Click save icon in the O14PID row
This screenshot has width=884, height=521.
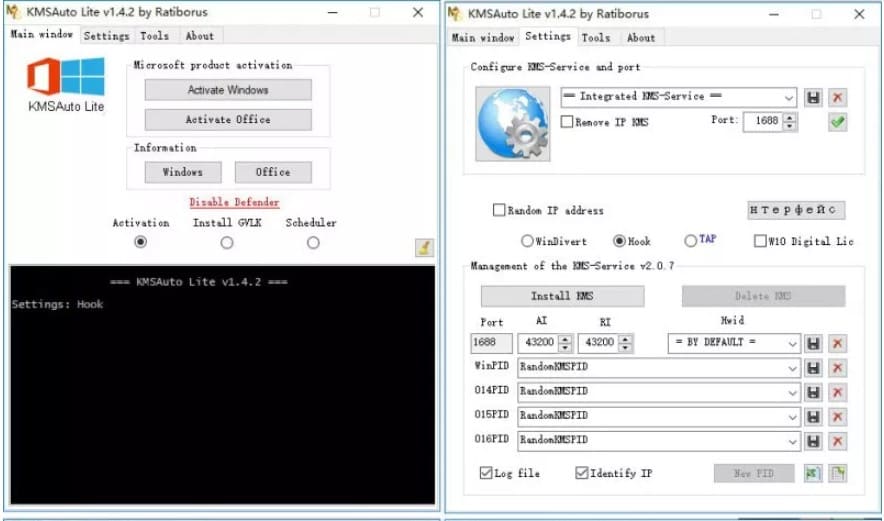point(812,392)
